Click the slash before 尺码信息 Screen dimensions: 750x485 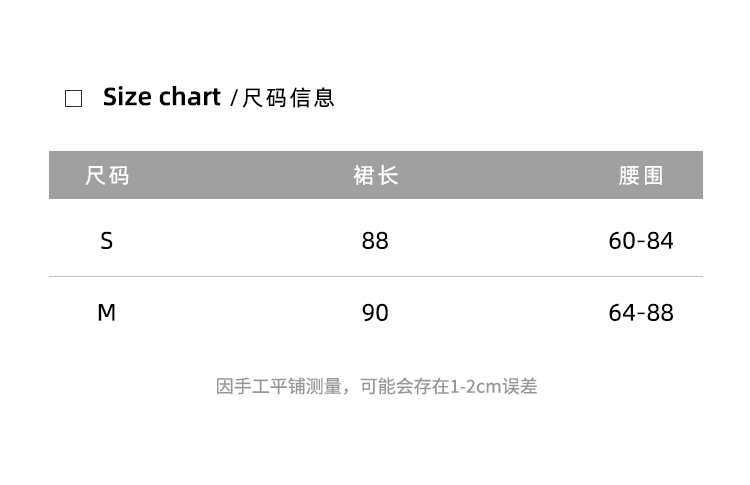[x=234, y=98]
